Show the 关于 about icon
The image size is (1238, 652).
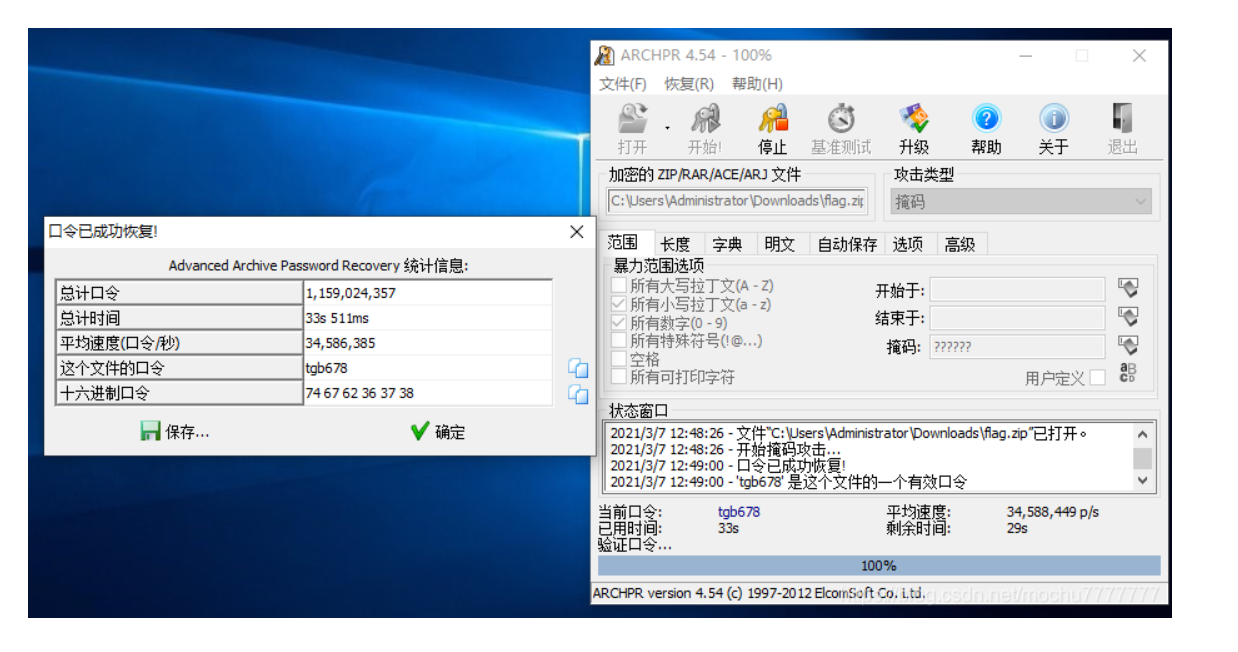[x=1053, y=129]
